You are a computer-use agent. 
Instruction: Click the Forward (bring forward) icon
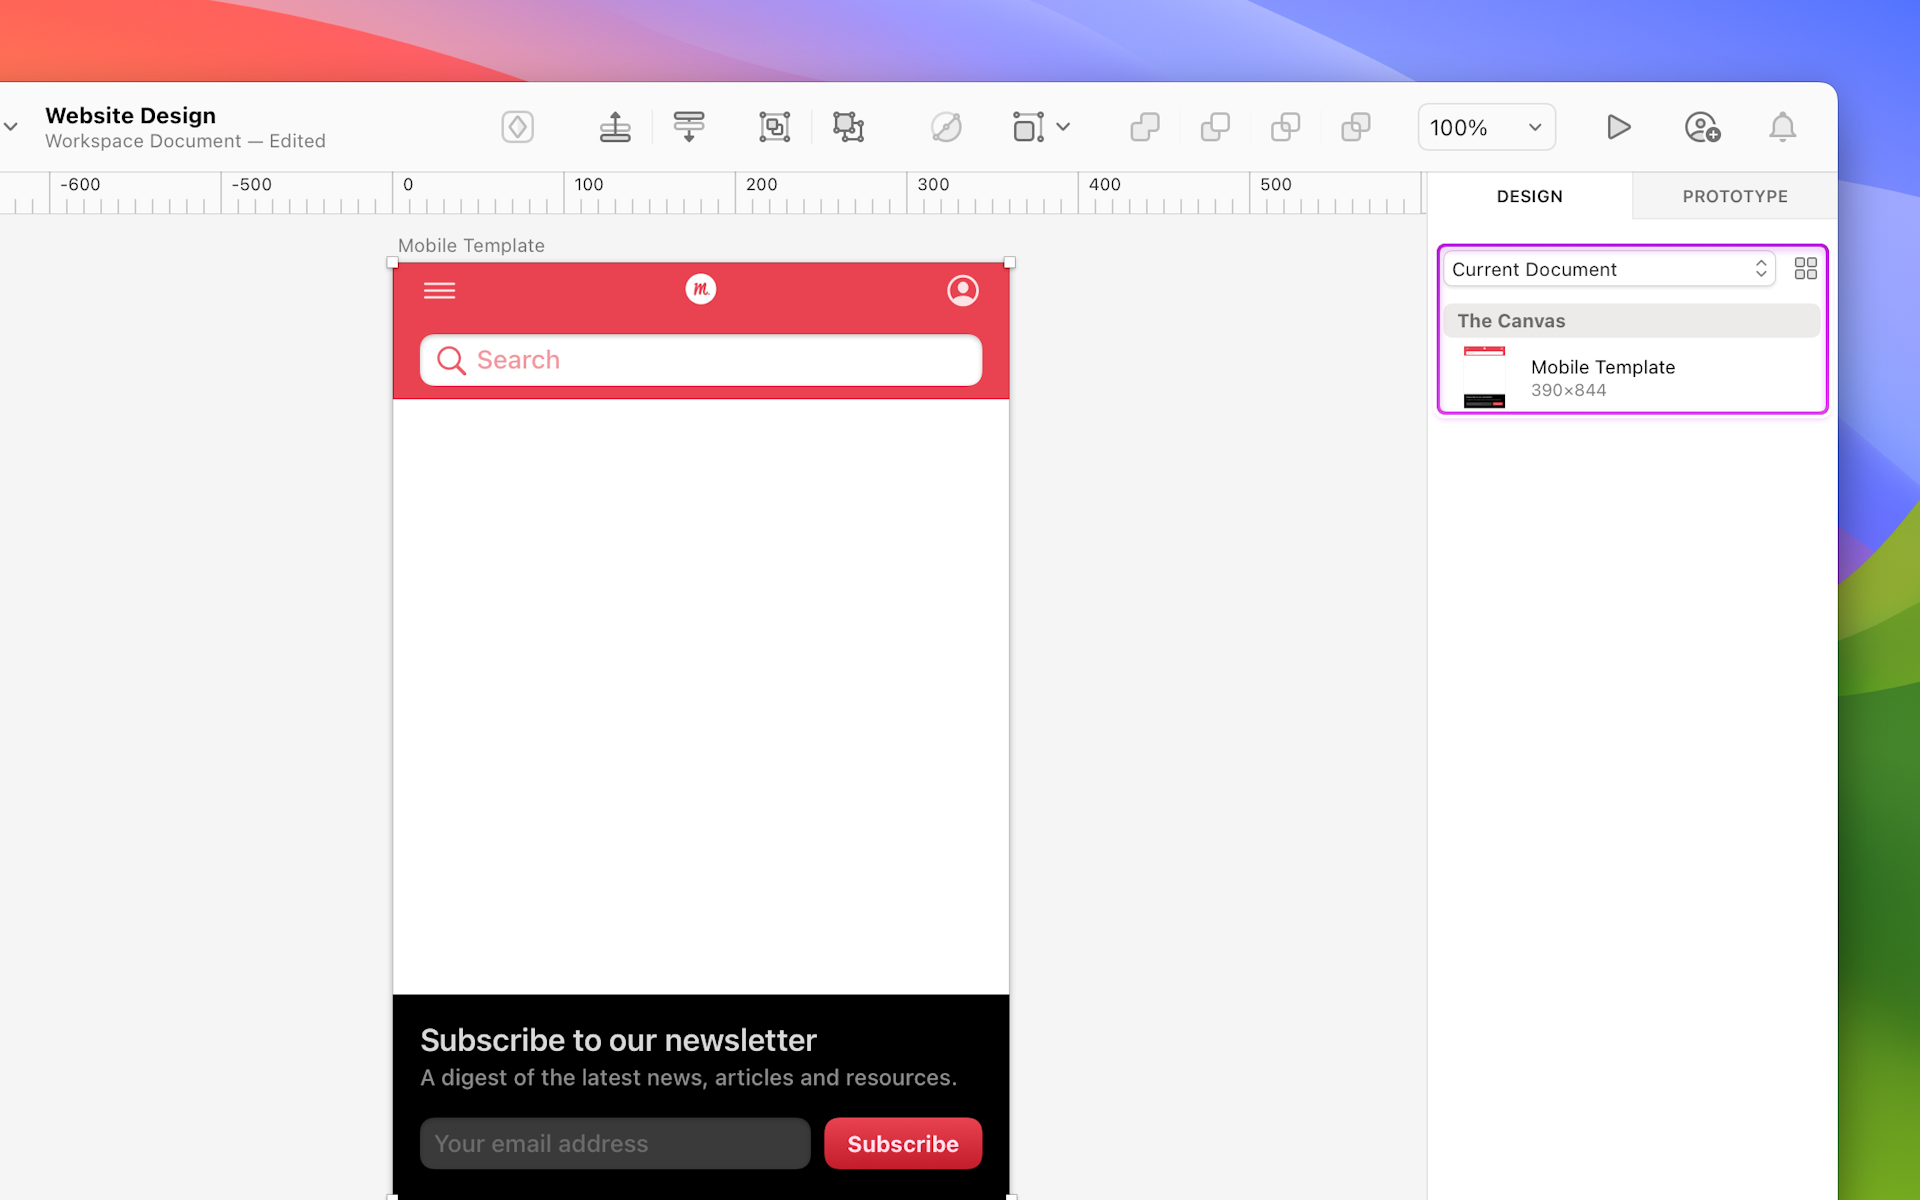pos(615,127)
